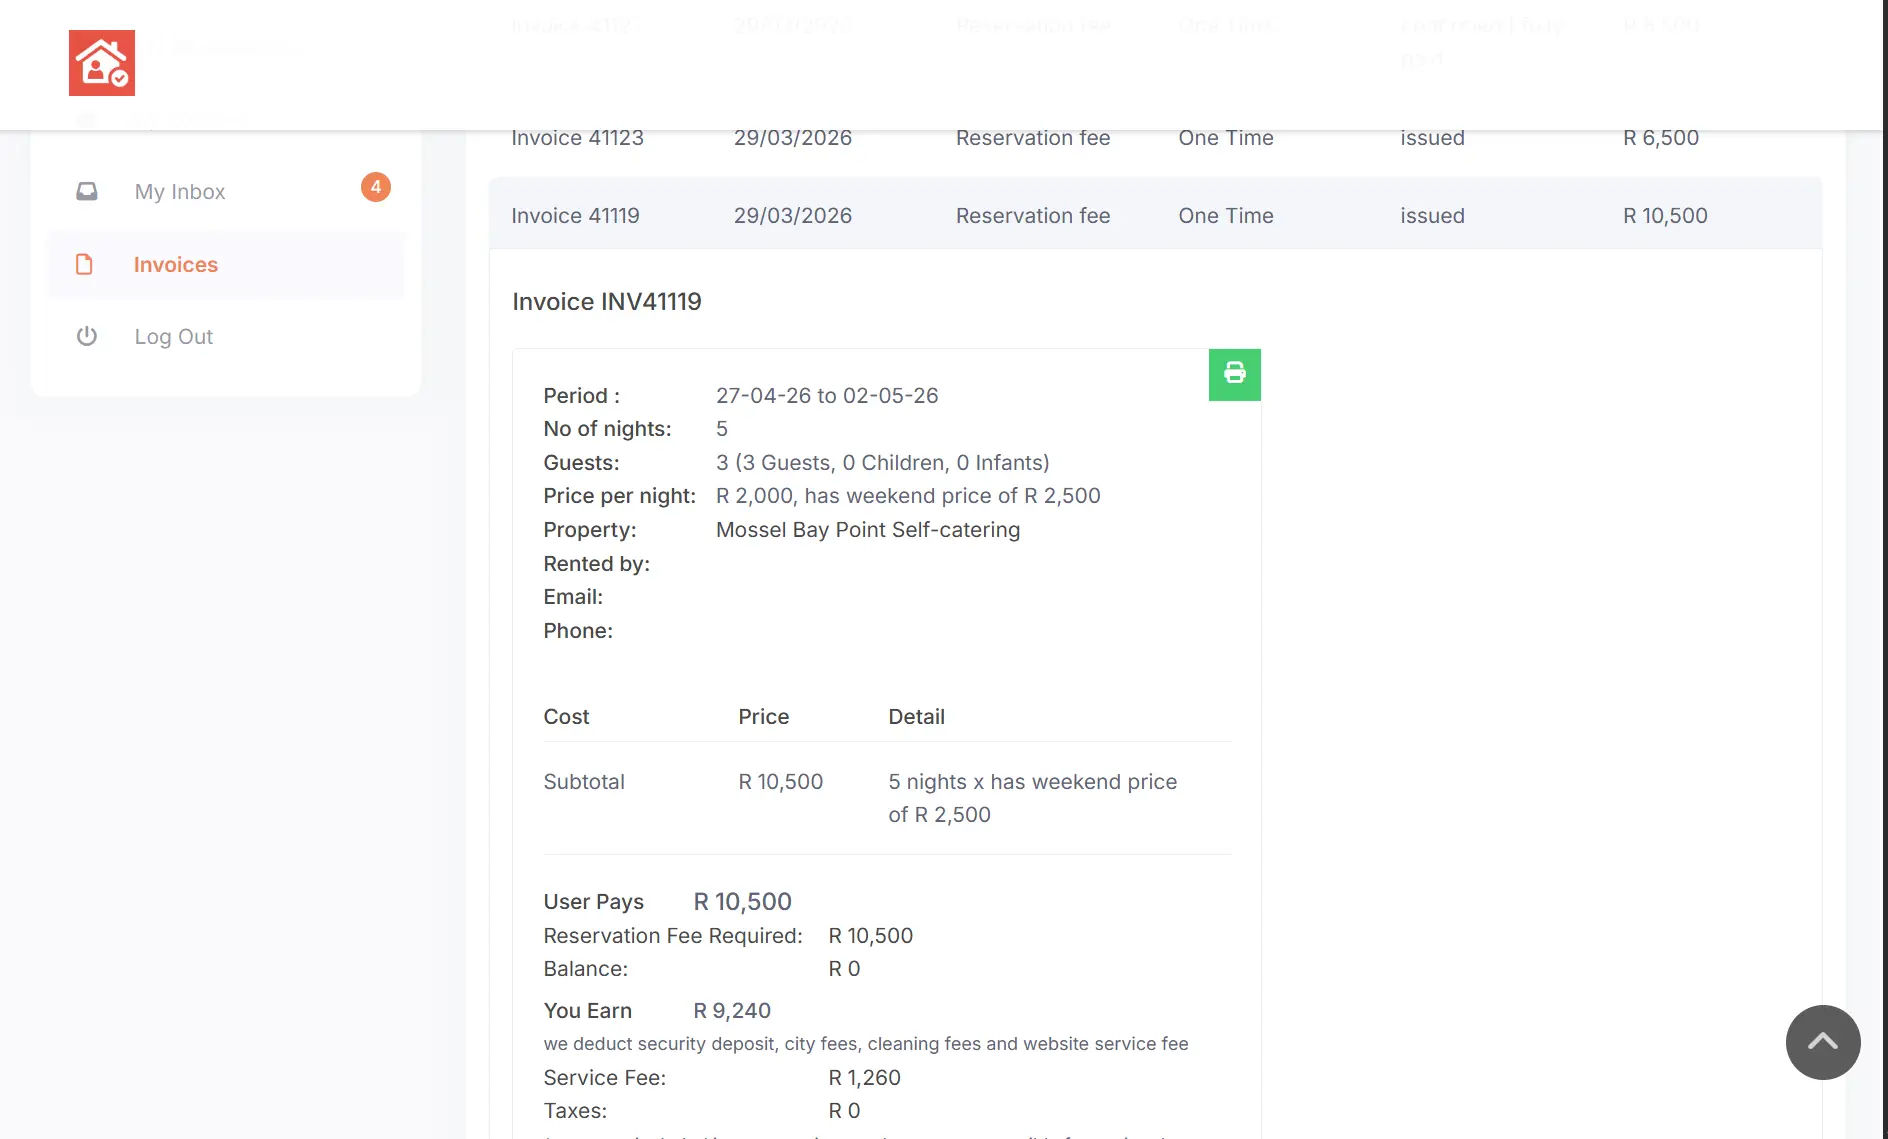Click Reservation fee in the Invoice 41119 row
1888x1139 pixels.
point(1032,216)
